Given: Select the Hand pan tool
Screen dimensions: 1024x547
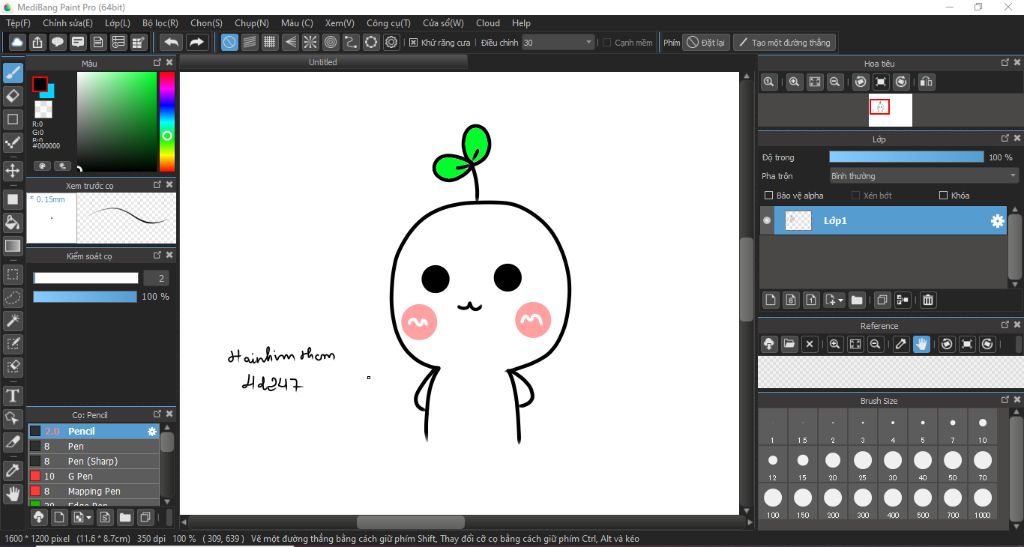Looking at the screenshot, I should point(13,493).
